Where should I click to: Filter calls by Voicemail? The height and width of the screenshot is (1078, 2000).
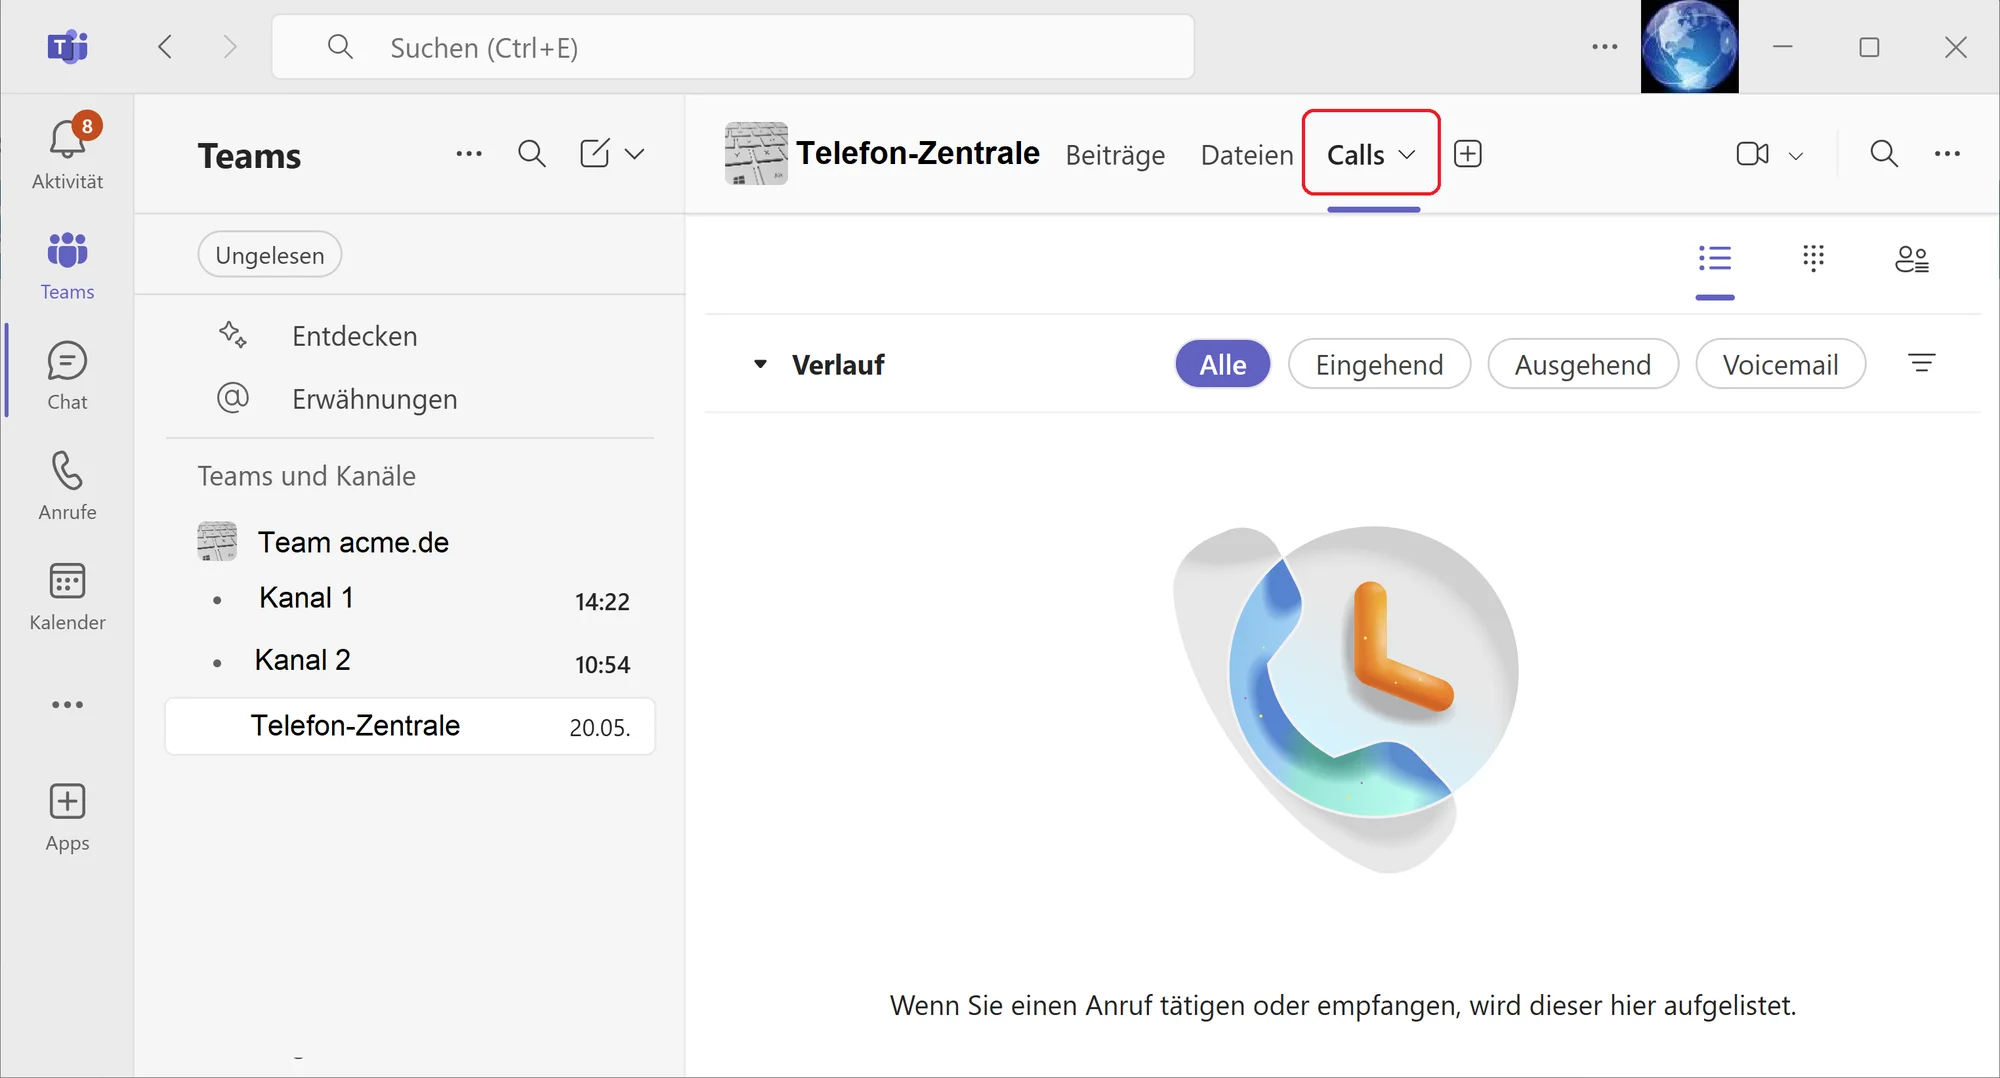point(1780,364)
